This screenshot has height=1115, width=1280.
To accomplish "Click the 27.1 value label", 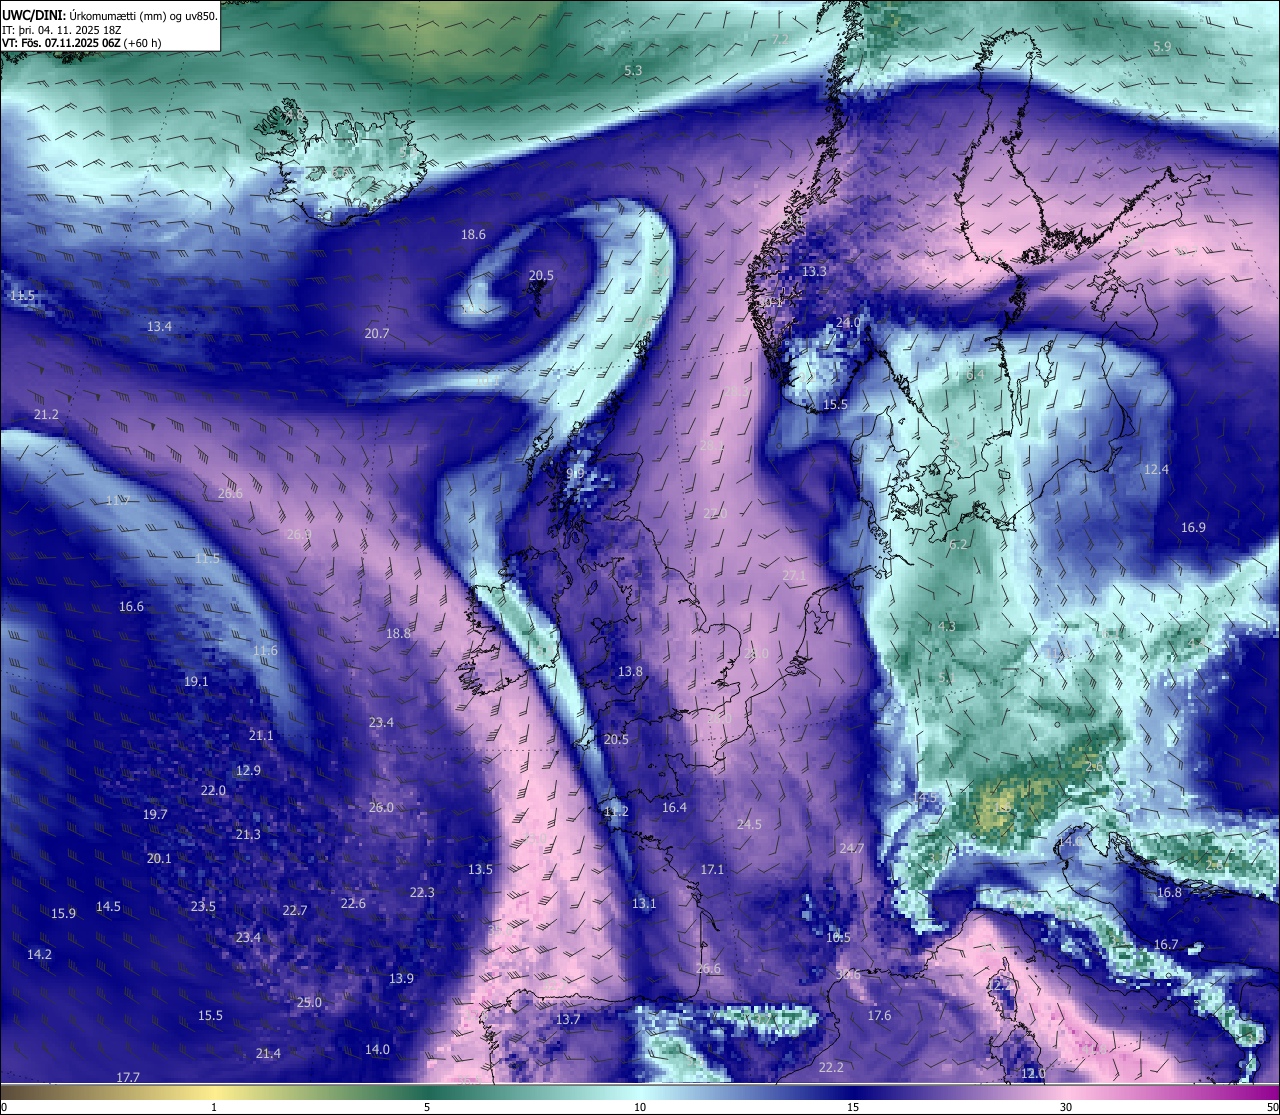I will 794,575.
